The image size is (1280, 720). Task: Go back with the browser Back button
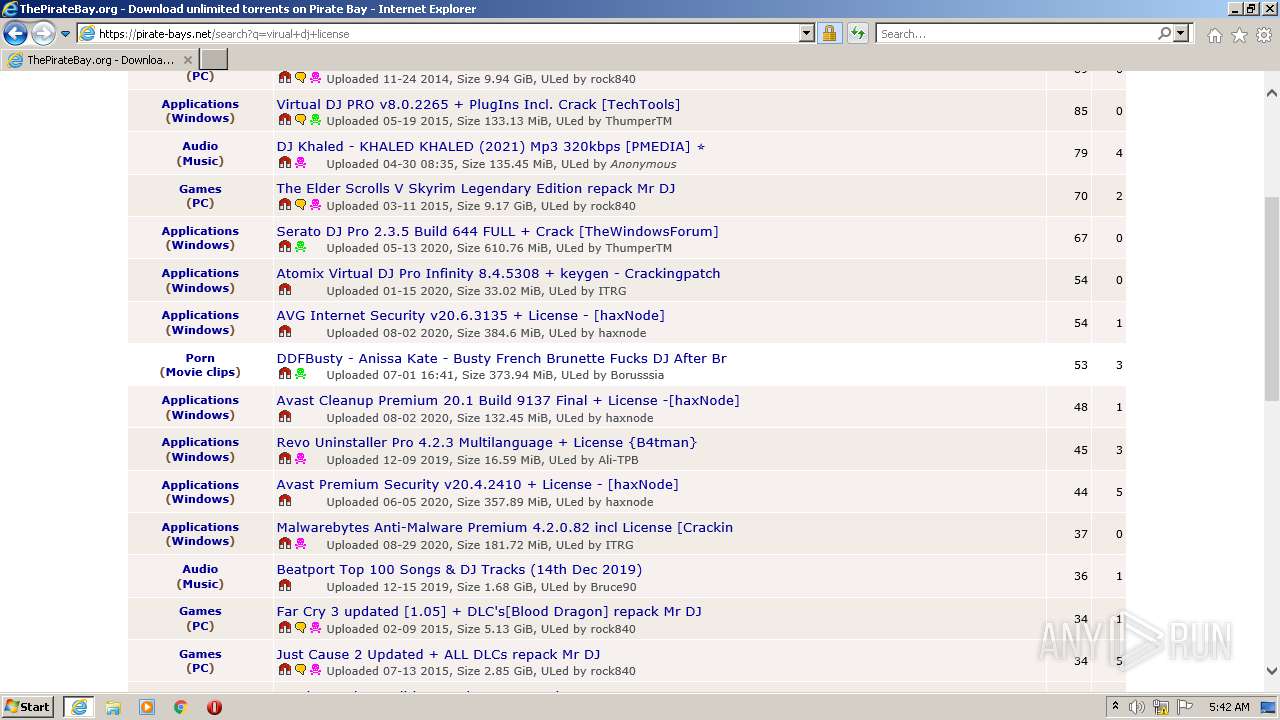pyautogui.click(x=15, y=33)
